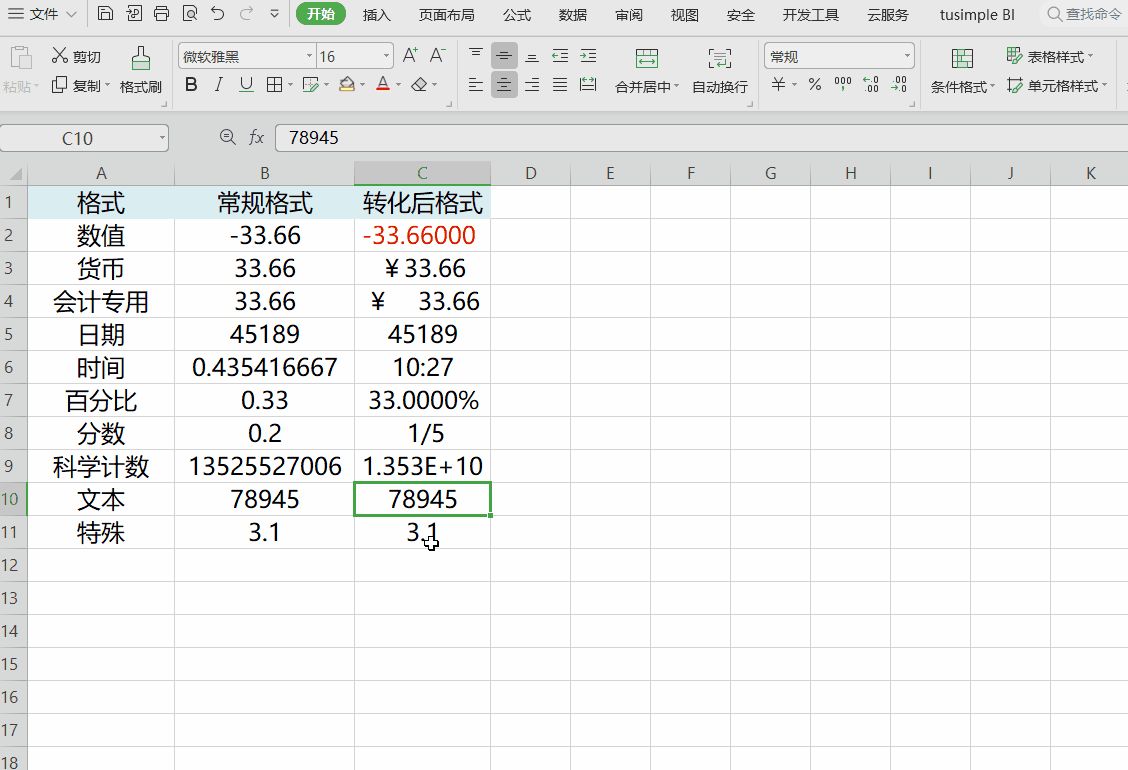1128x770 pixels.
Task: Click the percent style icon
Action: click(x=815, y=85)
